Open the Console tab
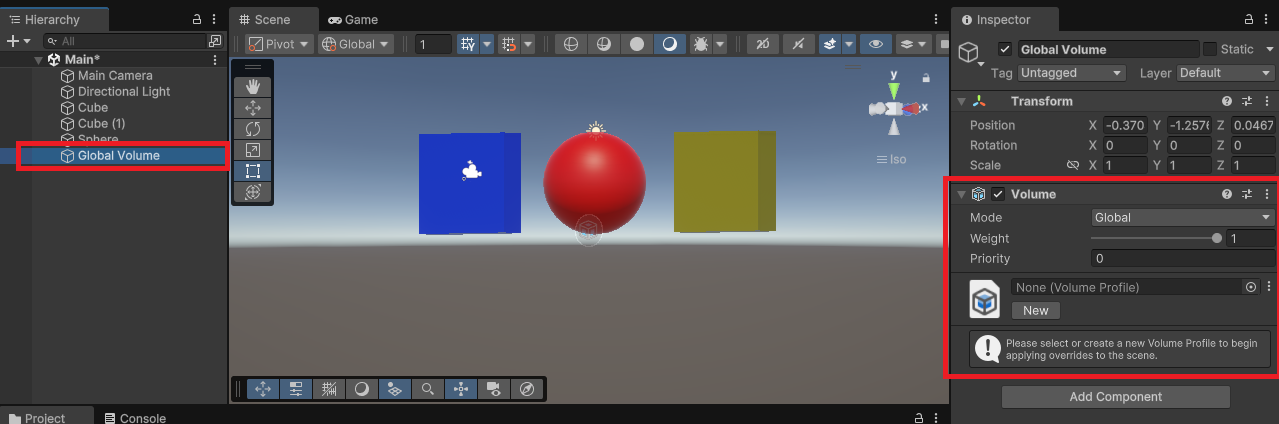Viewport: 1279px width, 424px height. pyautogui.click(x=136, y=418)
